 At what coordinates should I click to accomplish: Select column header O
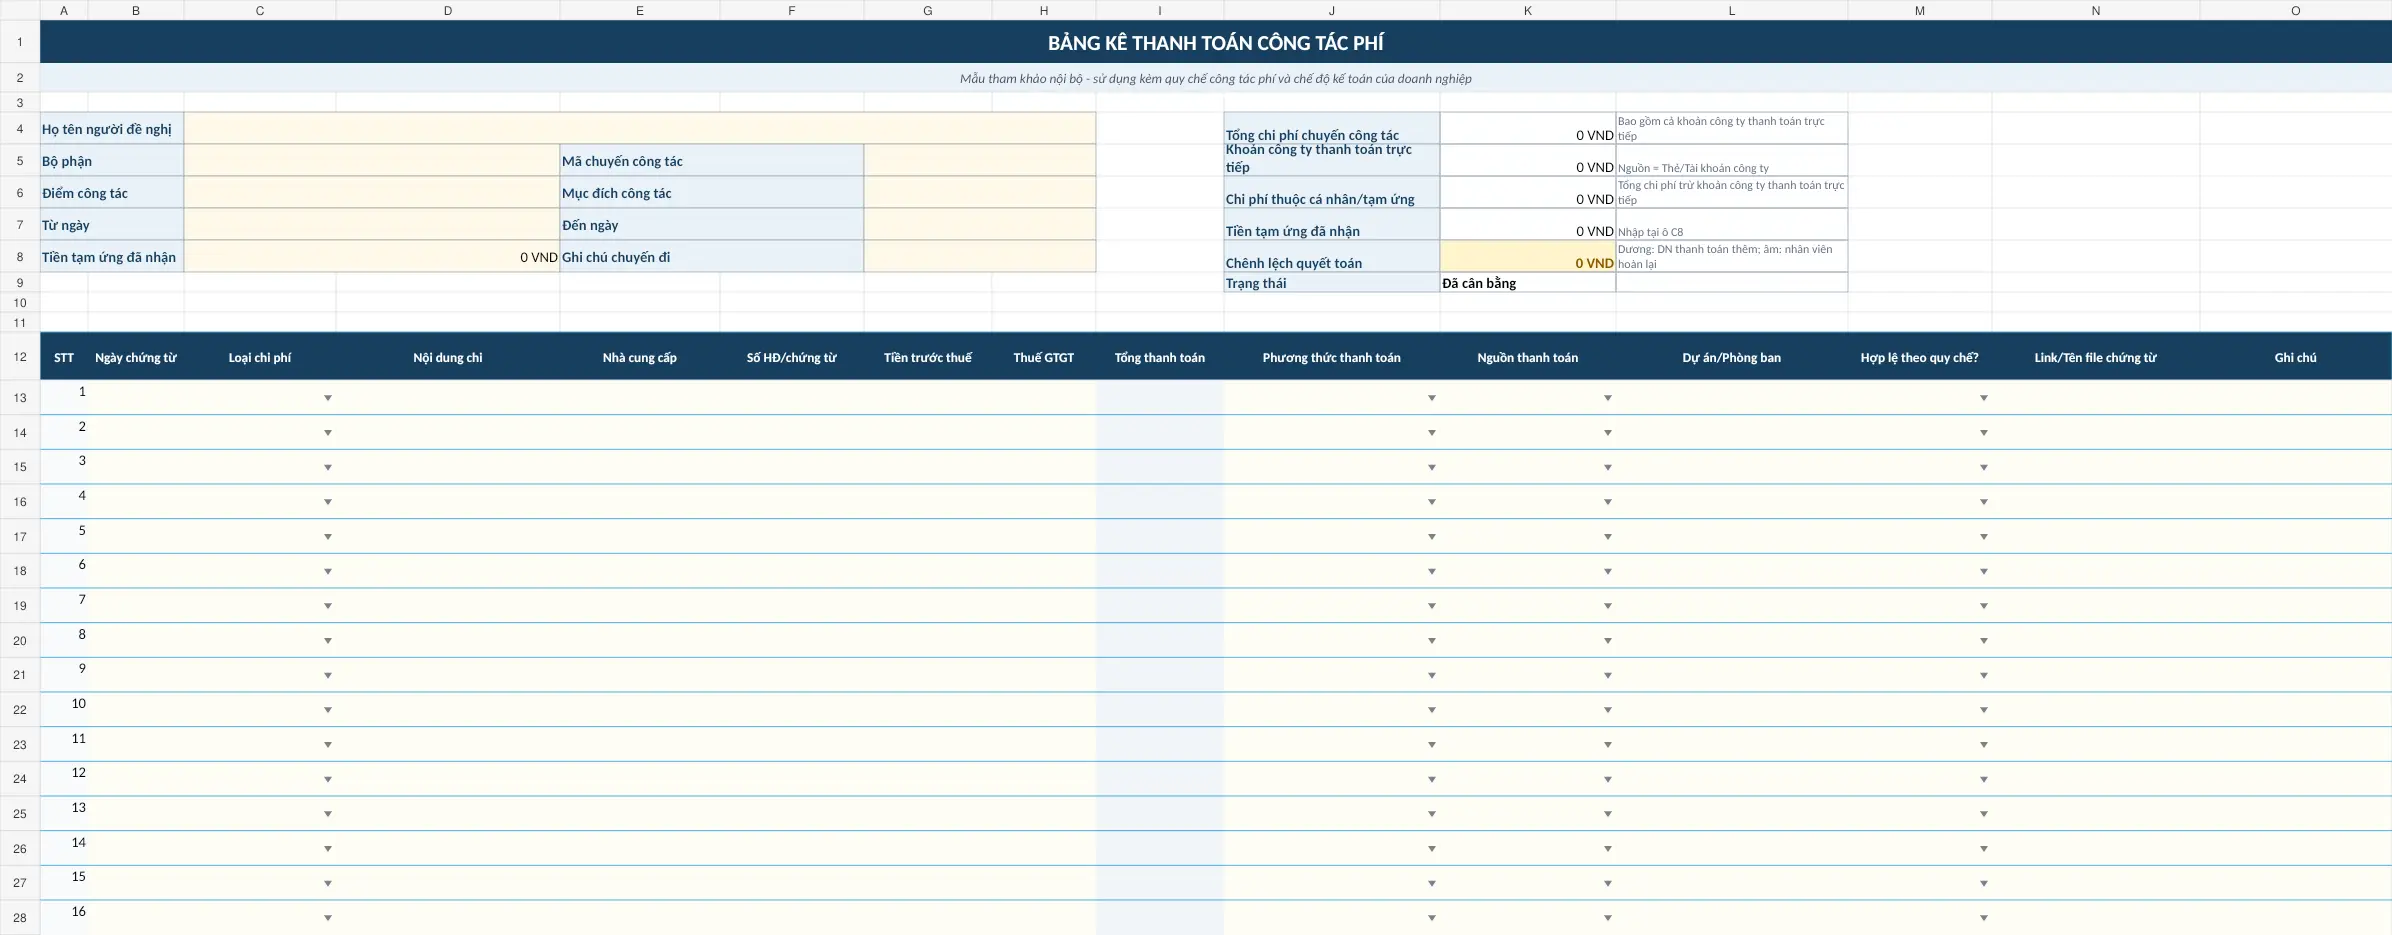(2295, 10)
